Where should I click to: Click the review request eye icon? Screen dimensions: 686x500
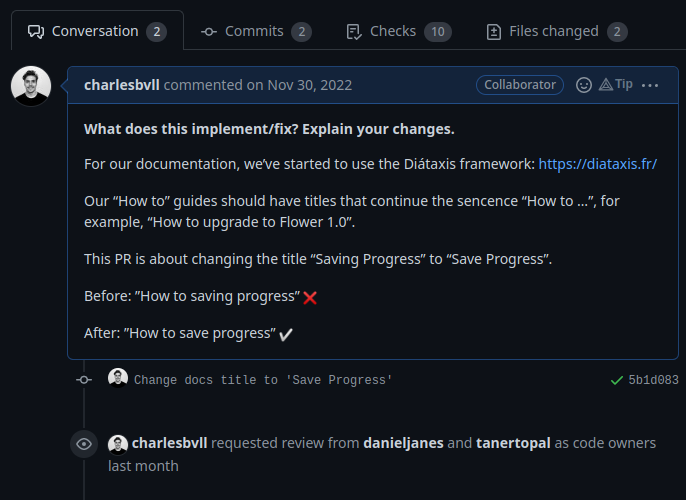point(84,443)
